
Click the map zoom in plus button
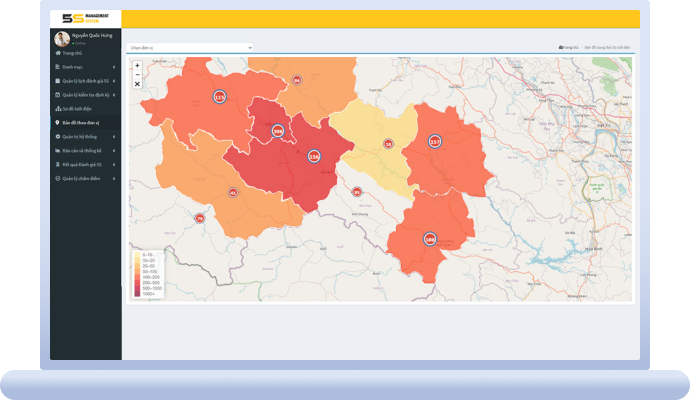click(137, 65)
